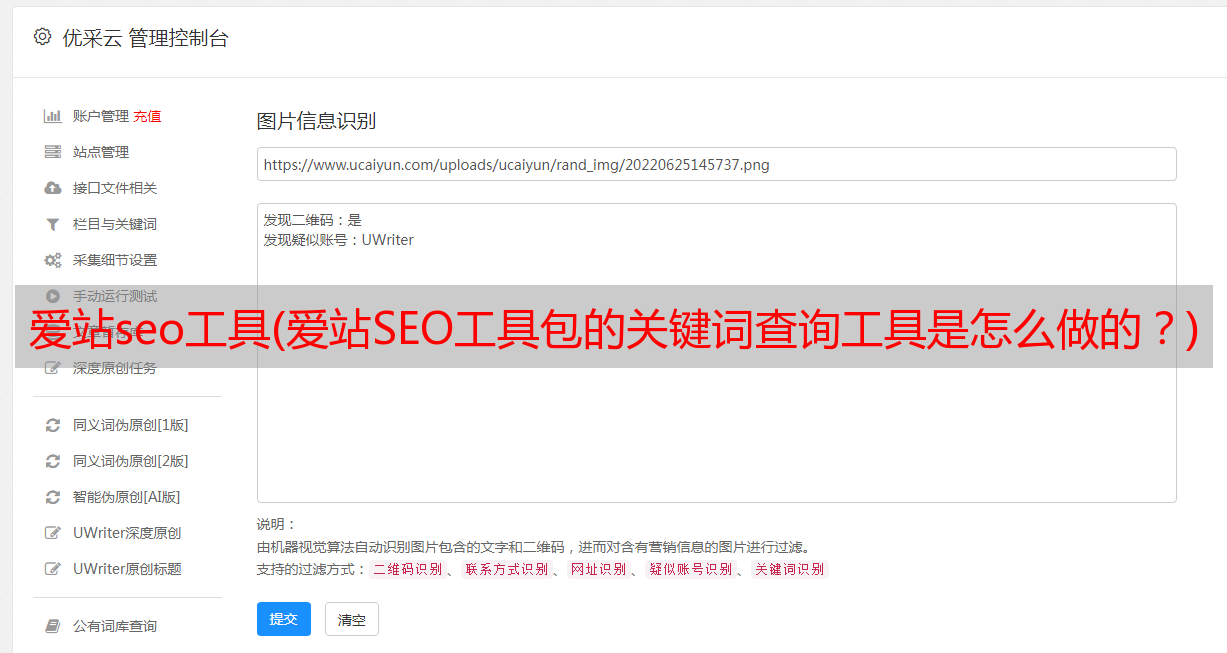The width and height of the screenshot is (1227, 653).
Task: Select 栏目与关键词 from the sidebar
Action: pyautogui.click(x=115, y=224)
